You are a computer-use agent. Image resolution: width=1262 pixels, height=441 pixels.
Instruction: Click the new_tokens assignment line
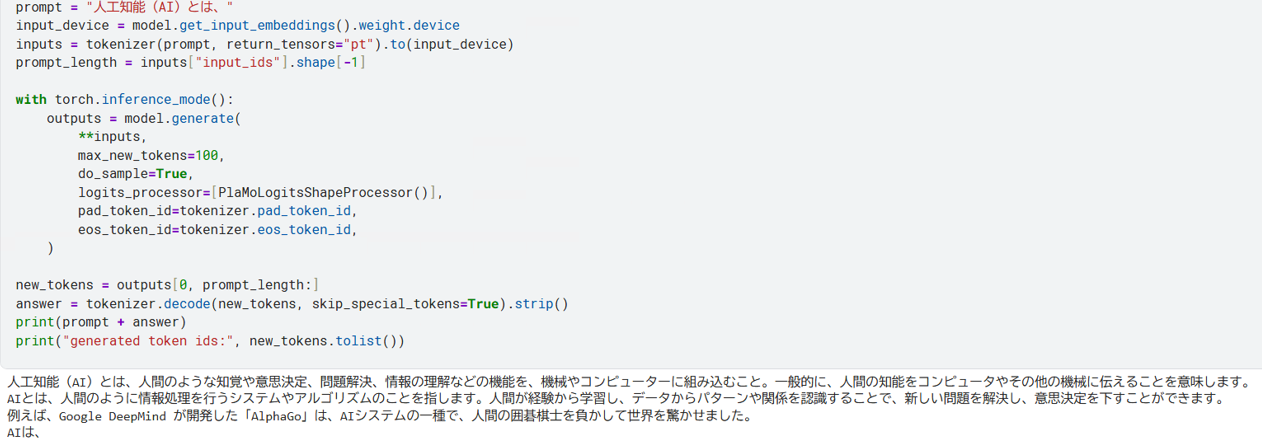tap(167, 285)
